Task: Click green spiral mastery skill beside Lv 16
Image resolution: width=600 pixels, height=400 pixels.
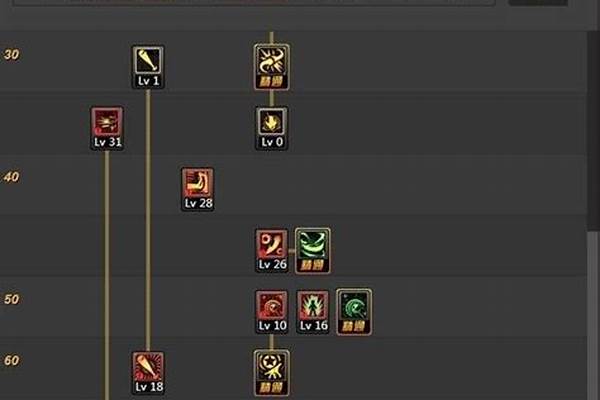Action: point(354,312)
